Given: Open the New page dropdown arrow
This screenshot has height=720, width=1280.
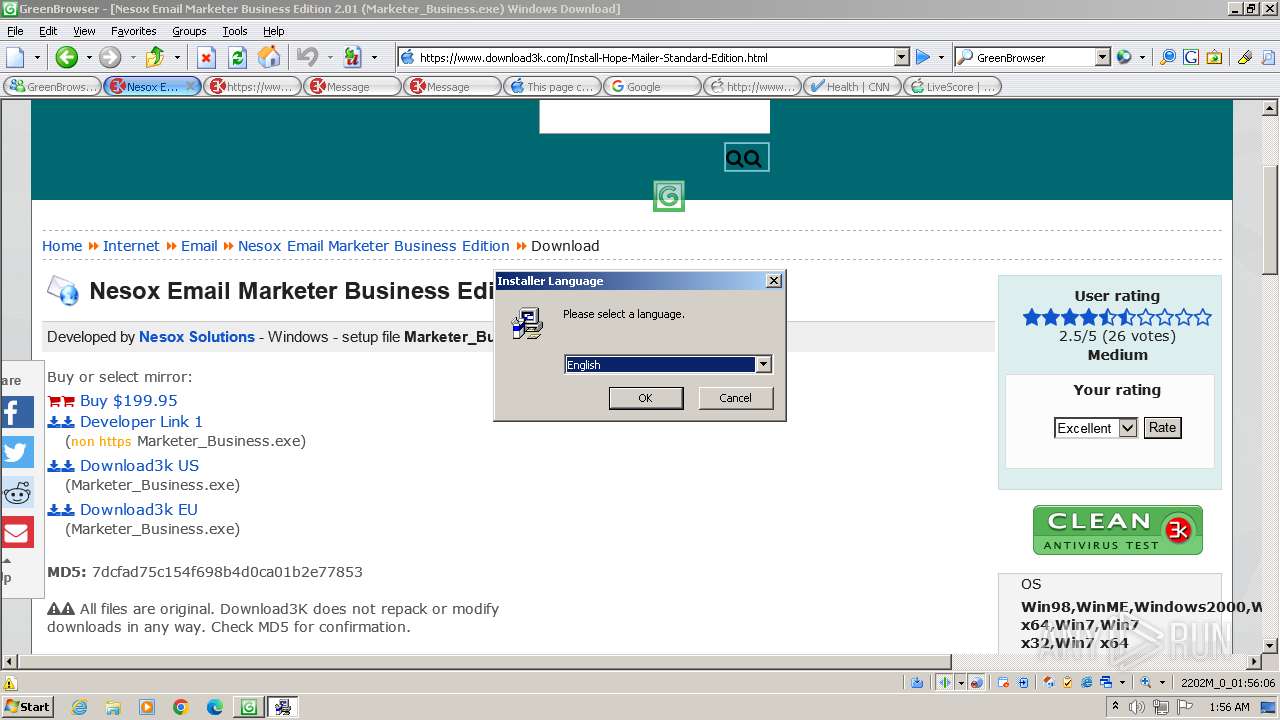Looking at the screenshot, I should click(x=37, y=57).
